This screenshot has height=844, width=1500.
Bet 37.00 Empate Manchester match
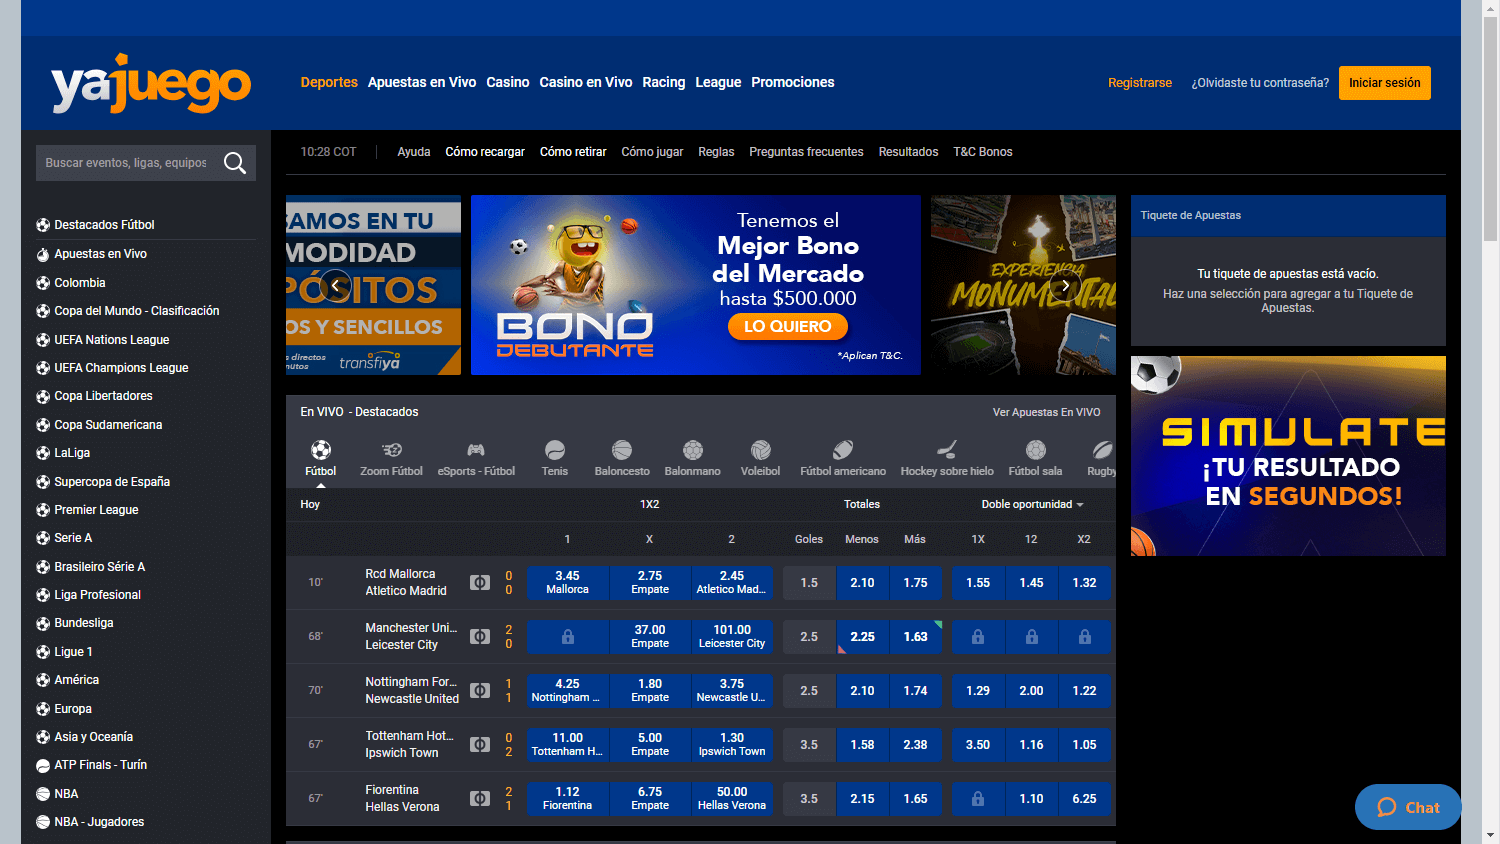point(650,636)
